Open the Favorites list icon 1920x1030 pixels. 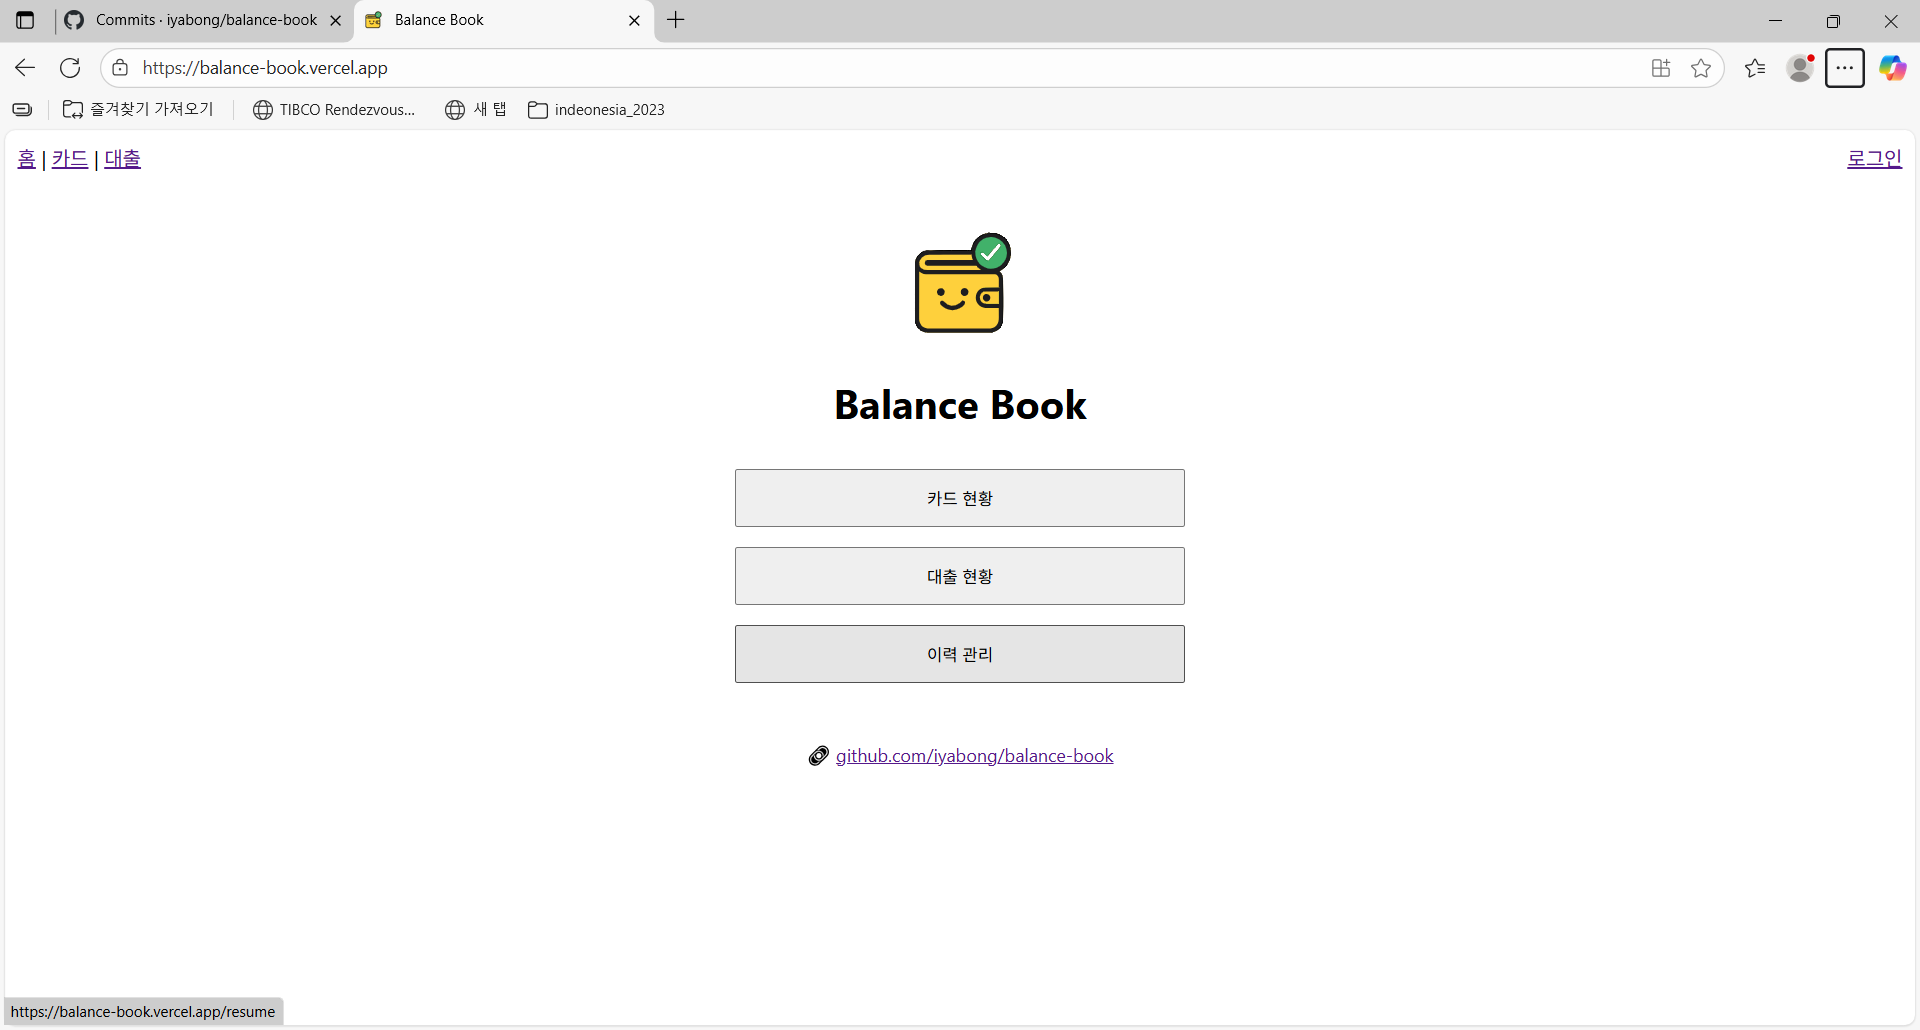1755,68
